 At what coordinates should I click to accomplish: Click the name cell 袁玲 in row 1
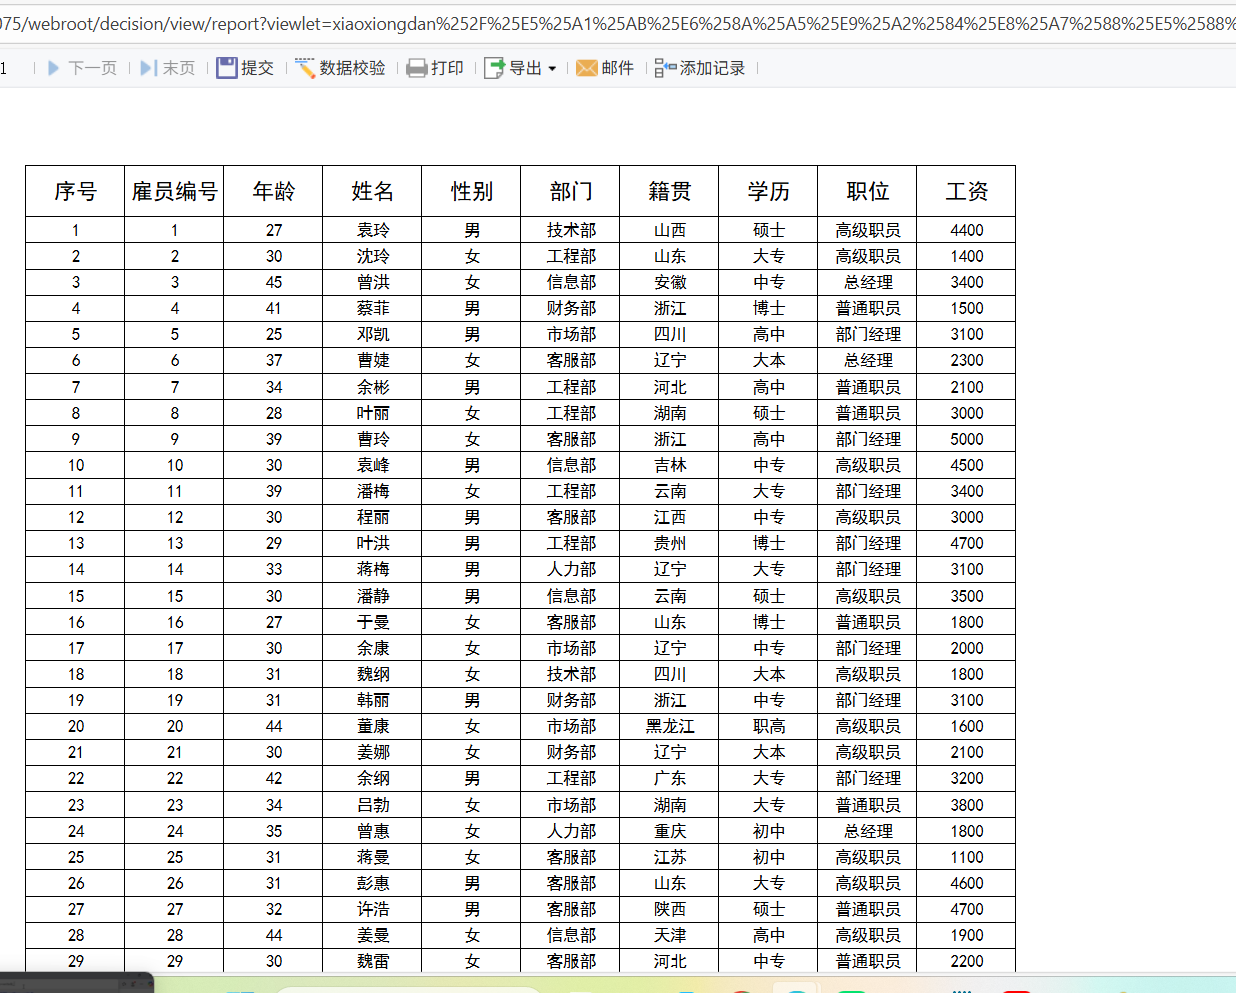pos(372,230)
